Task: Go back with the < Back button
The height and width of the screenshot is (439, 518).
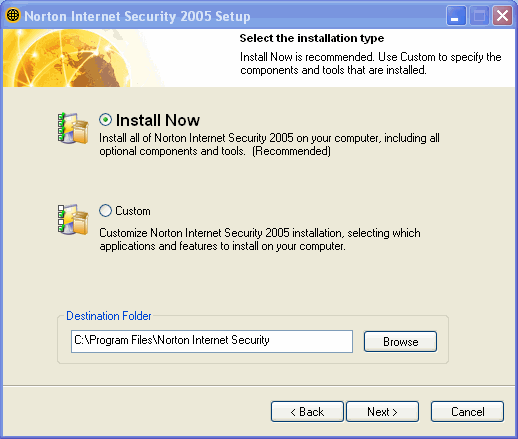Action: point(307,412)
